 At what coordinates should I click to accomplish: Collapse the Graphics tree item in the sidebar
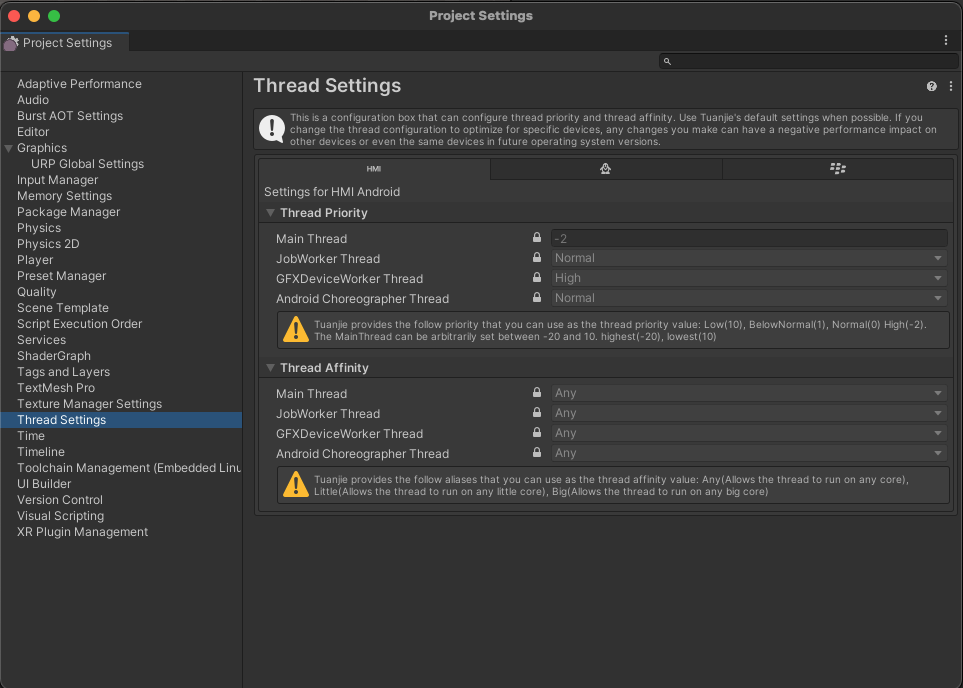8,147
